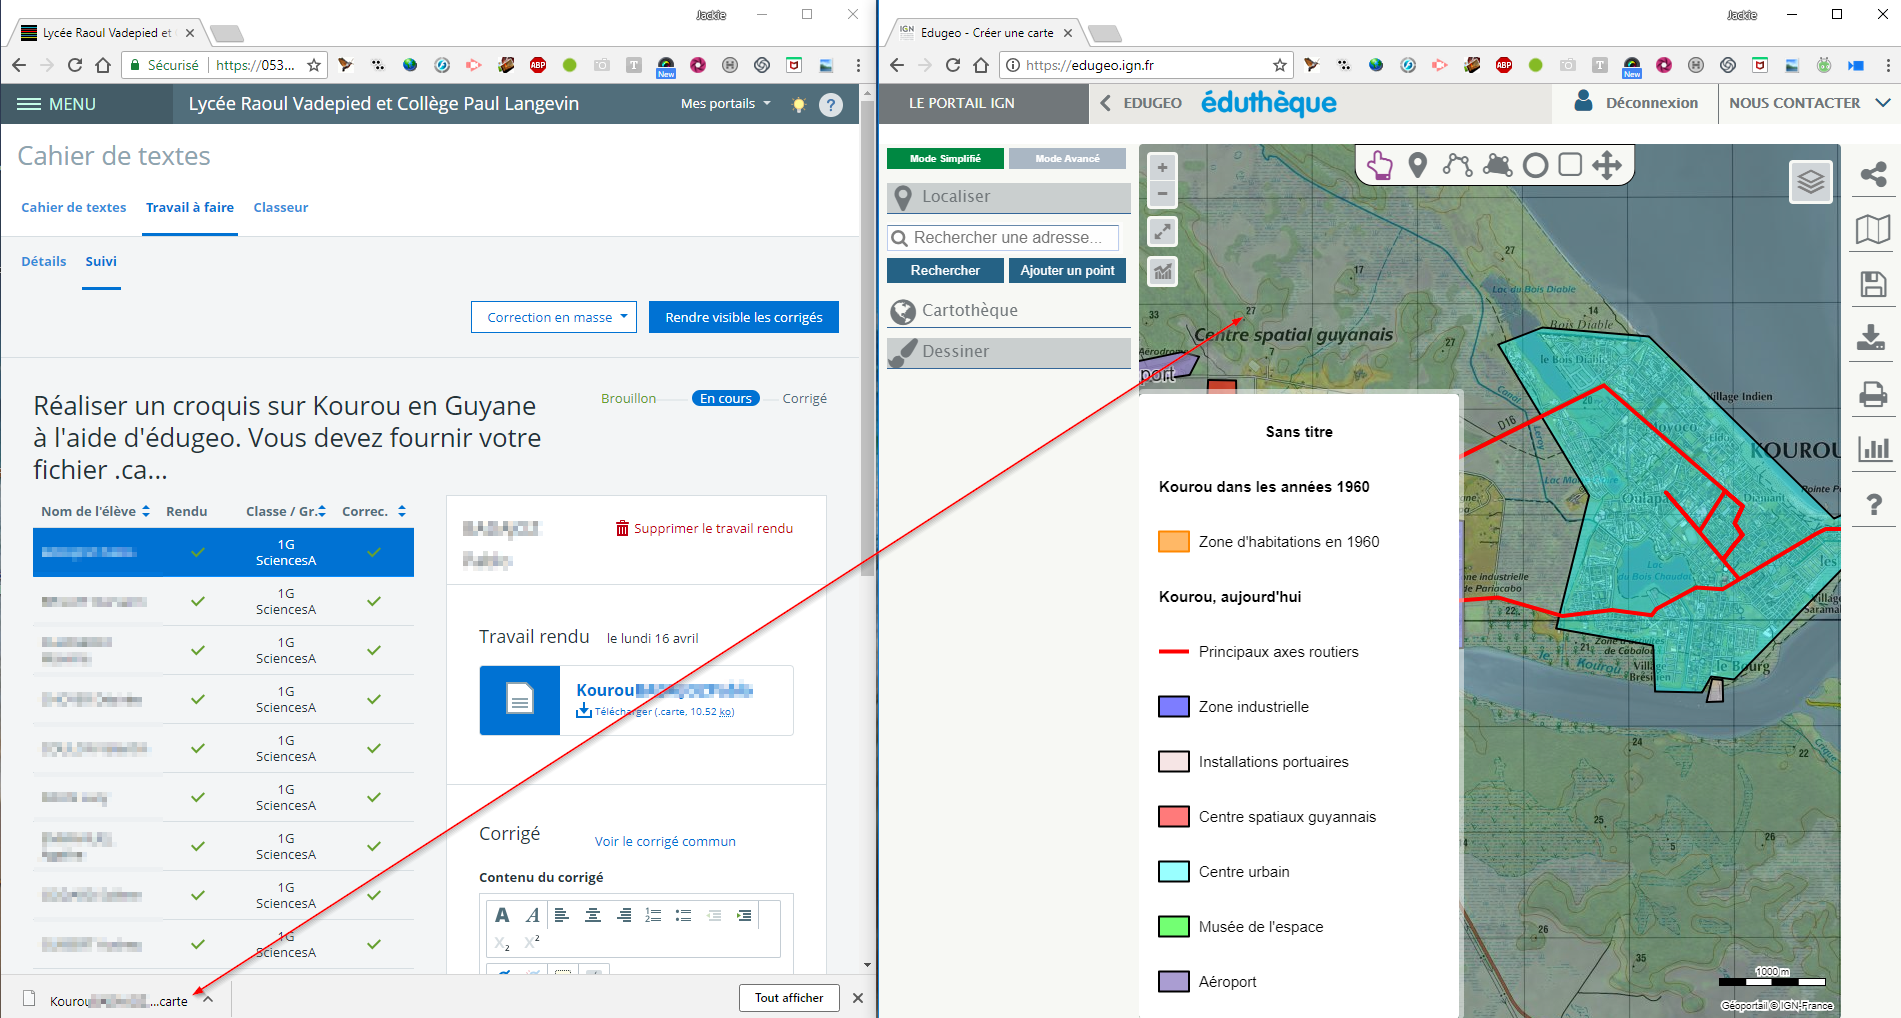Click the print map icon
This screenshot has width=1901, height=1018.
(x=1872, y=394)
